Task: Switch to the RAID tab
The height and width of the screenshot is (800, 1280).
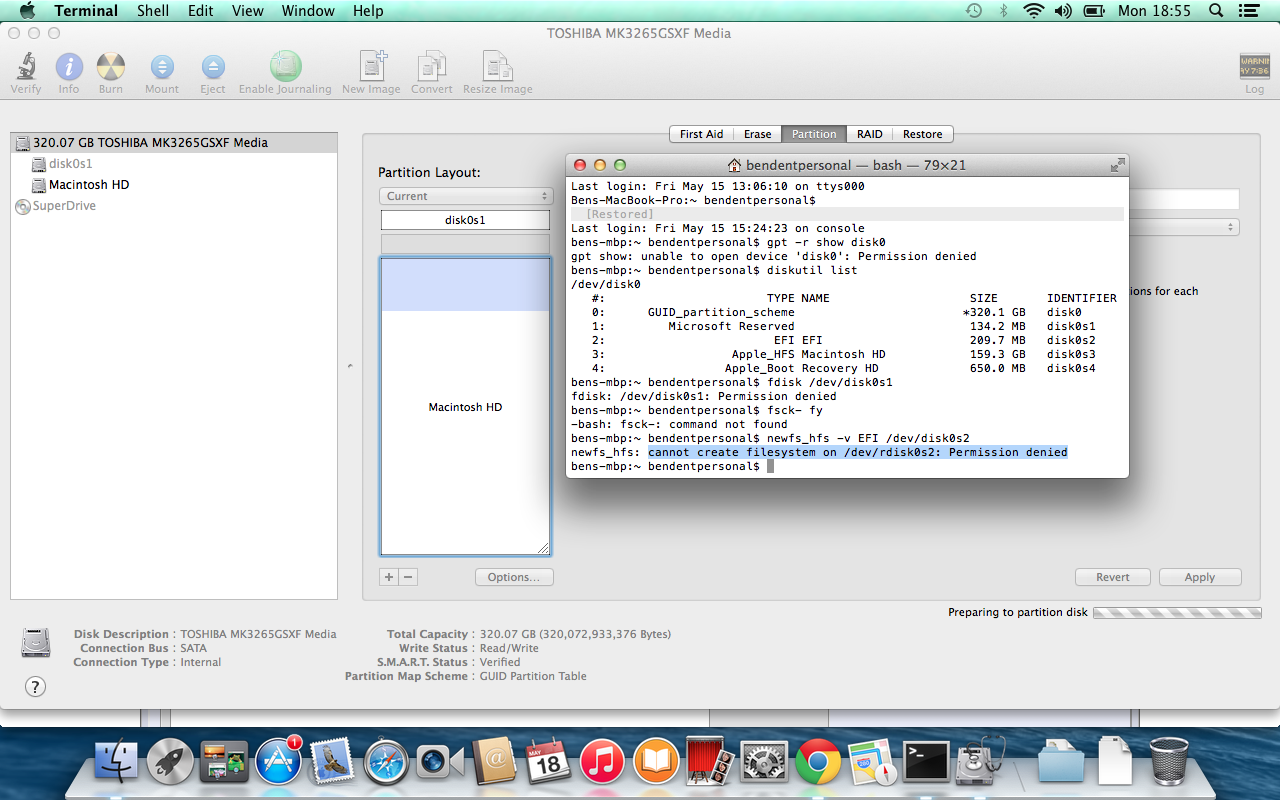Action: coord(870,134)
